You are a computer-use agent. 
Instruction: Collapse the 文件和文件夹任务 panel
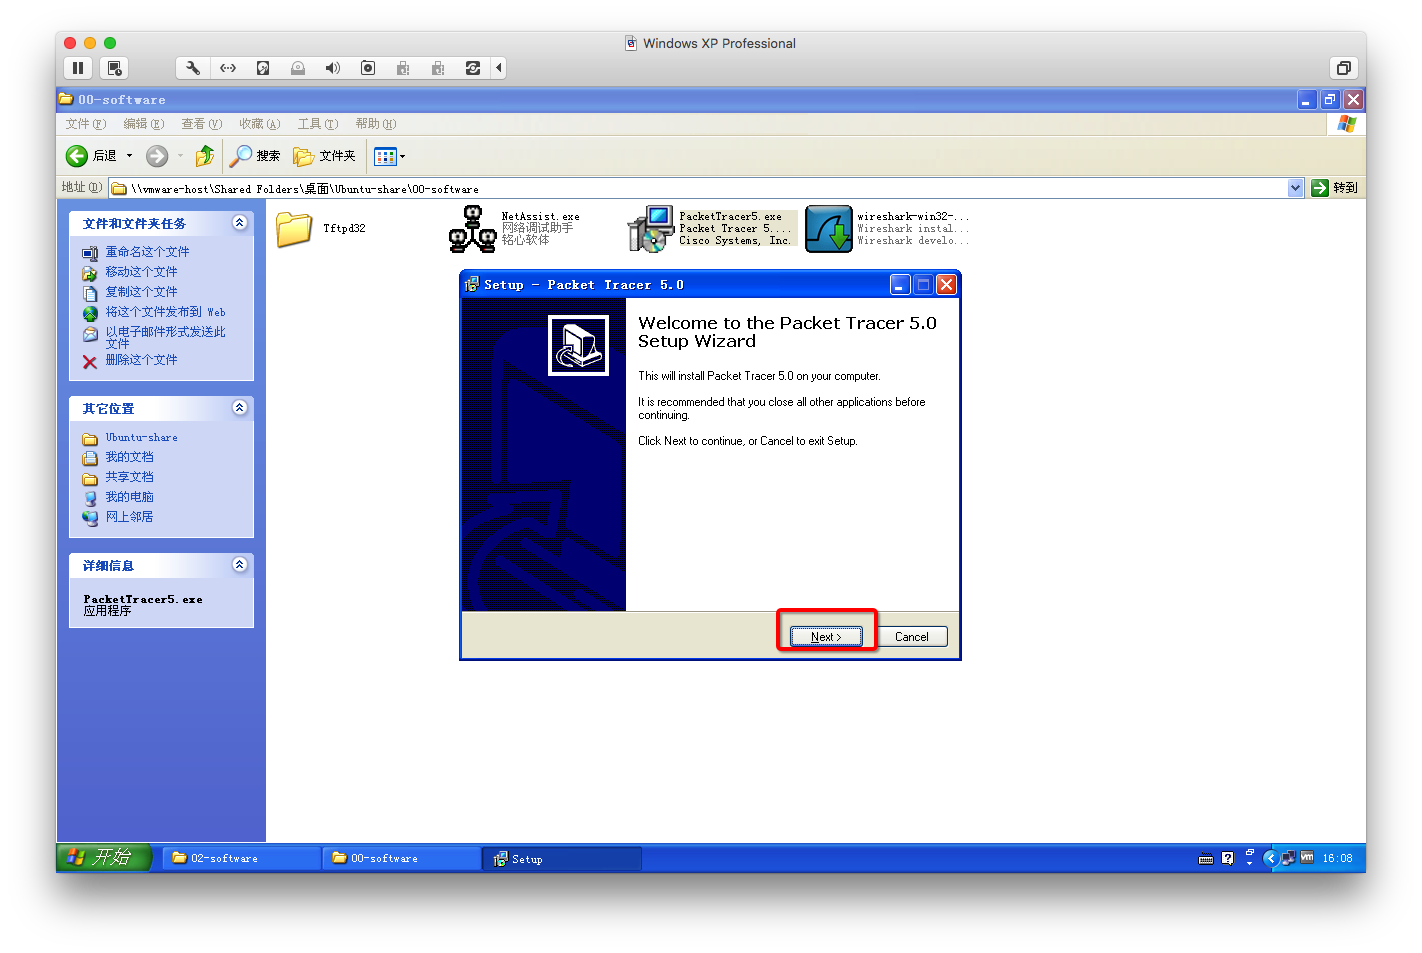point(240,223)
